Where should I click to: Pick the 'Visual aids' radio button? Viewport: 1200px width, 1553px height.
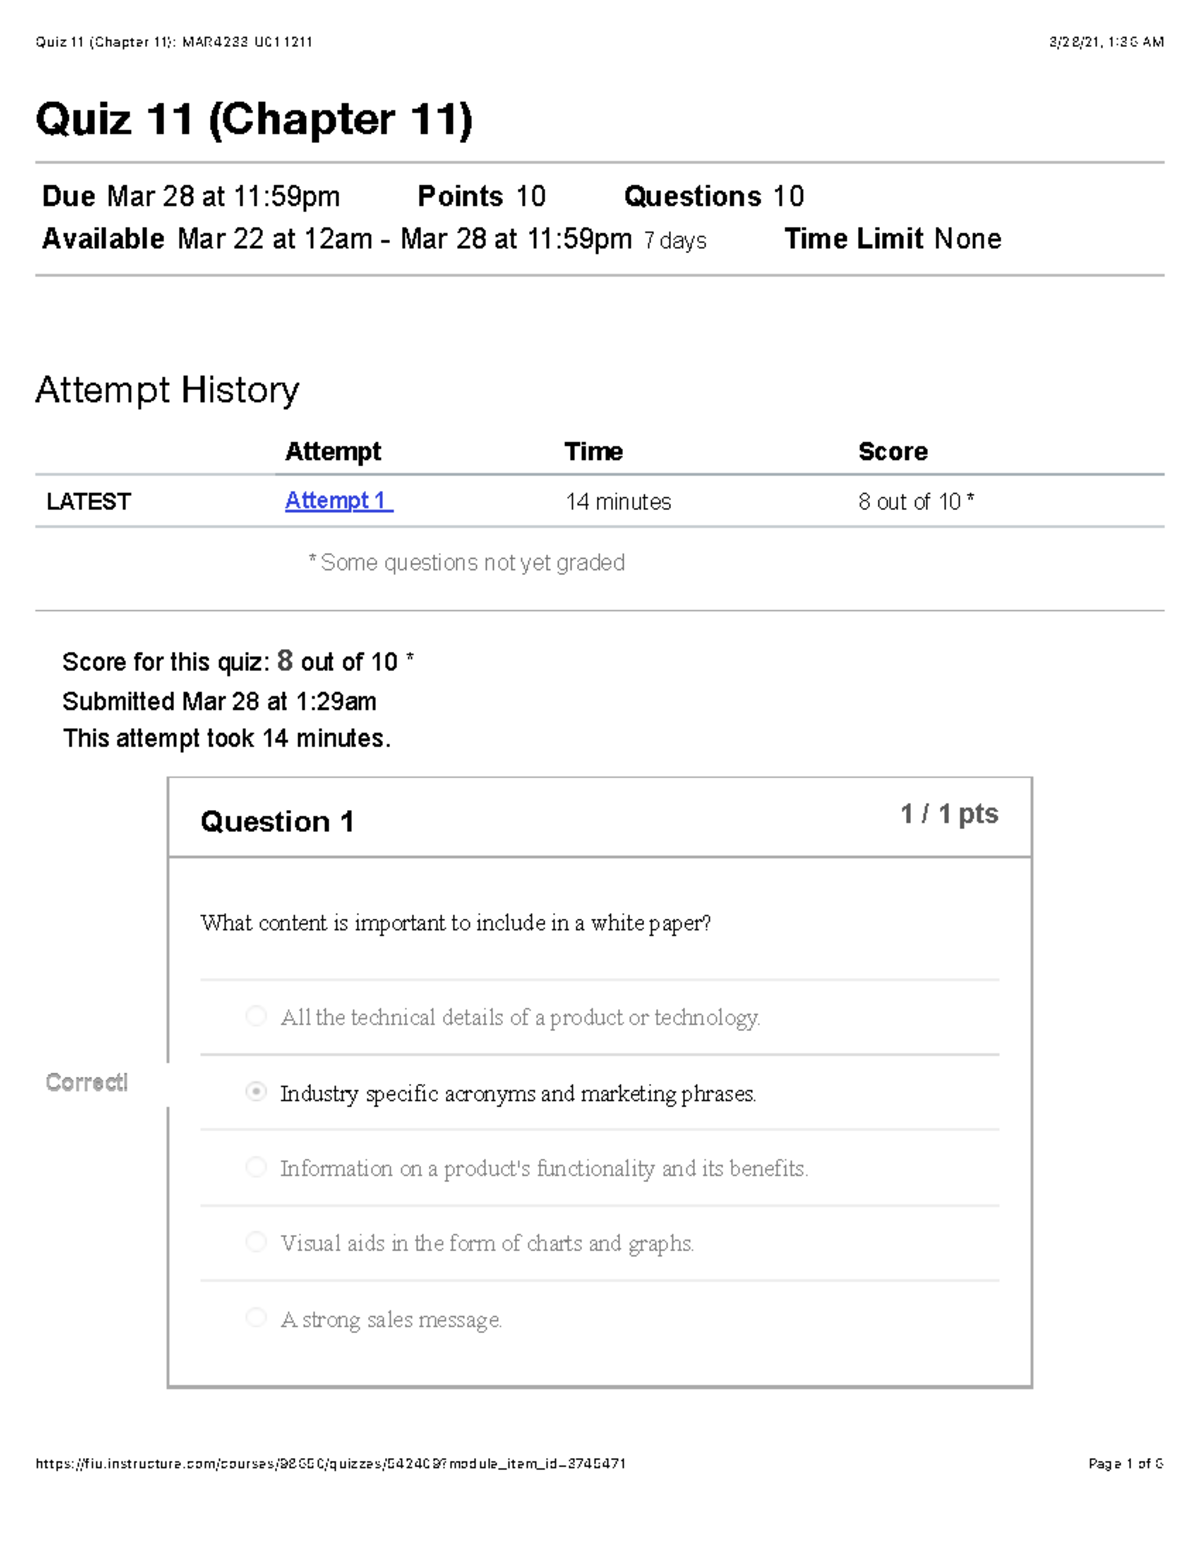(256, 1242)
